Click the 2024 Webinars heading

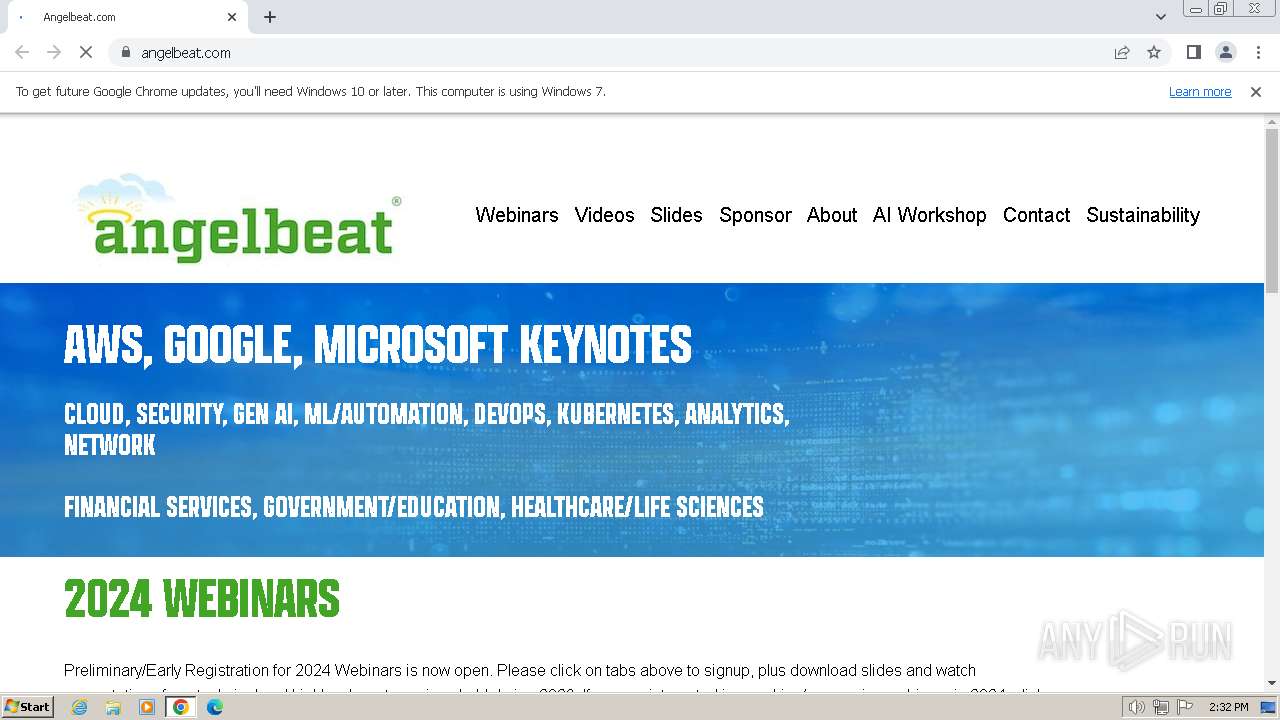click(202, 599)
